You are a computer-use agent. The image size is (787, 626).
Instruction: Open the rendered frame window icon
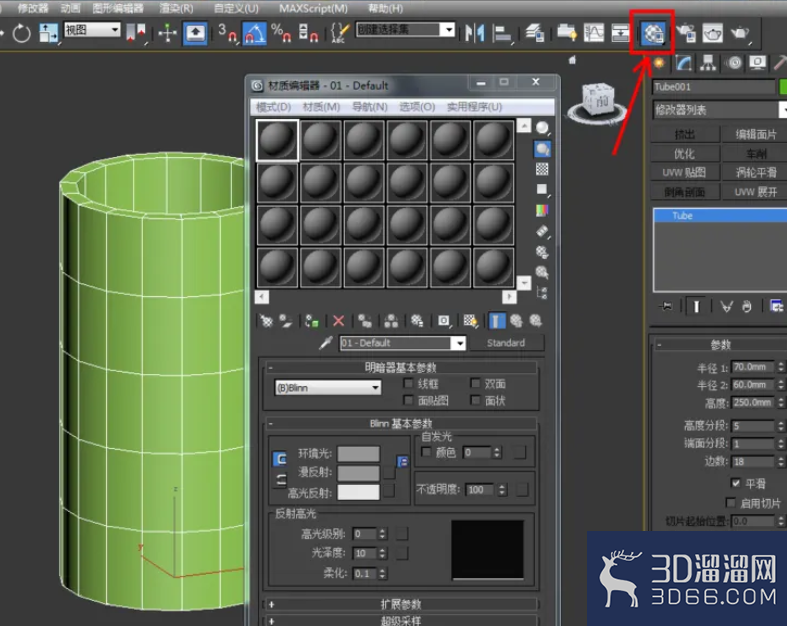click(x=712, y=33)
